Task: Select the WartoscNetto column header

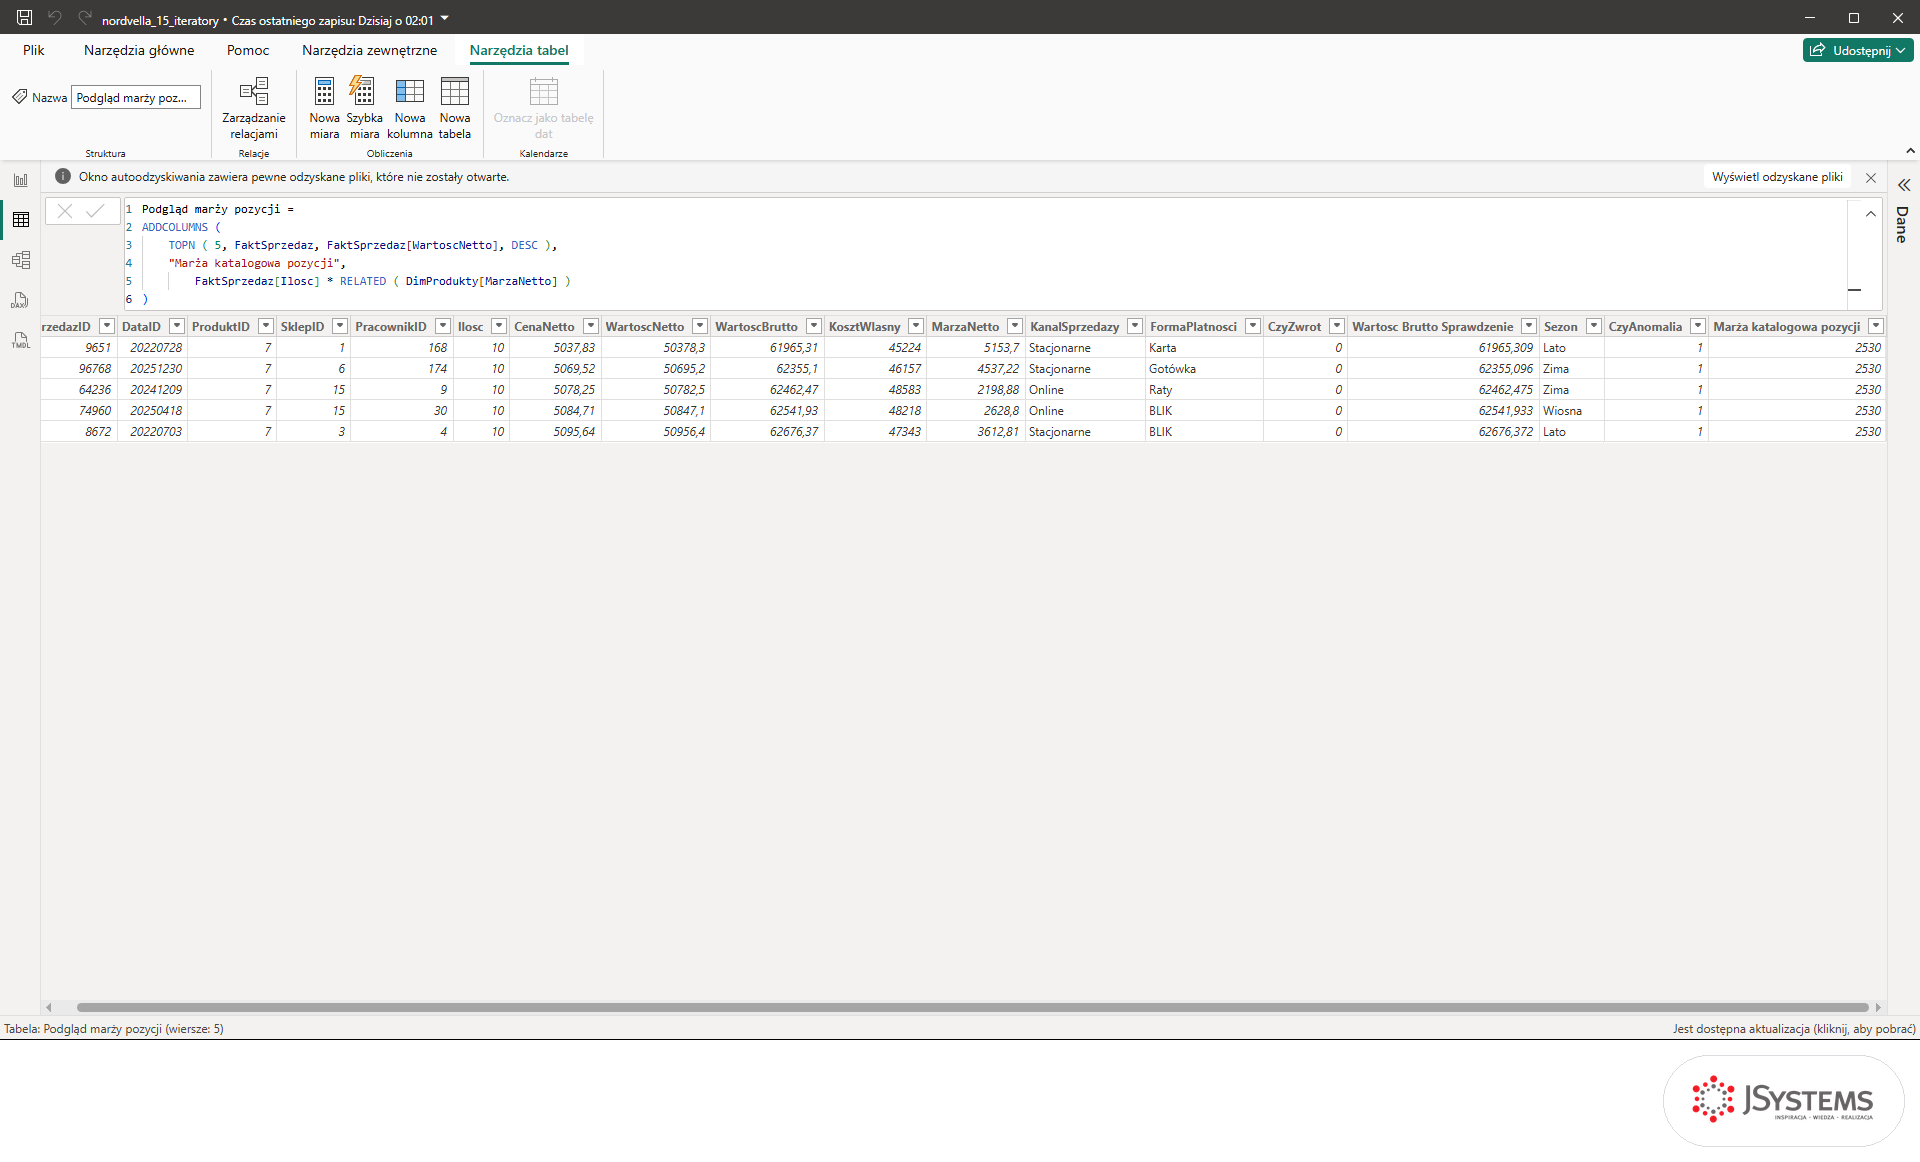Action: coord(645,326)
